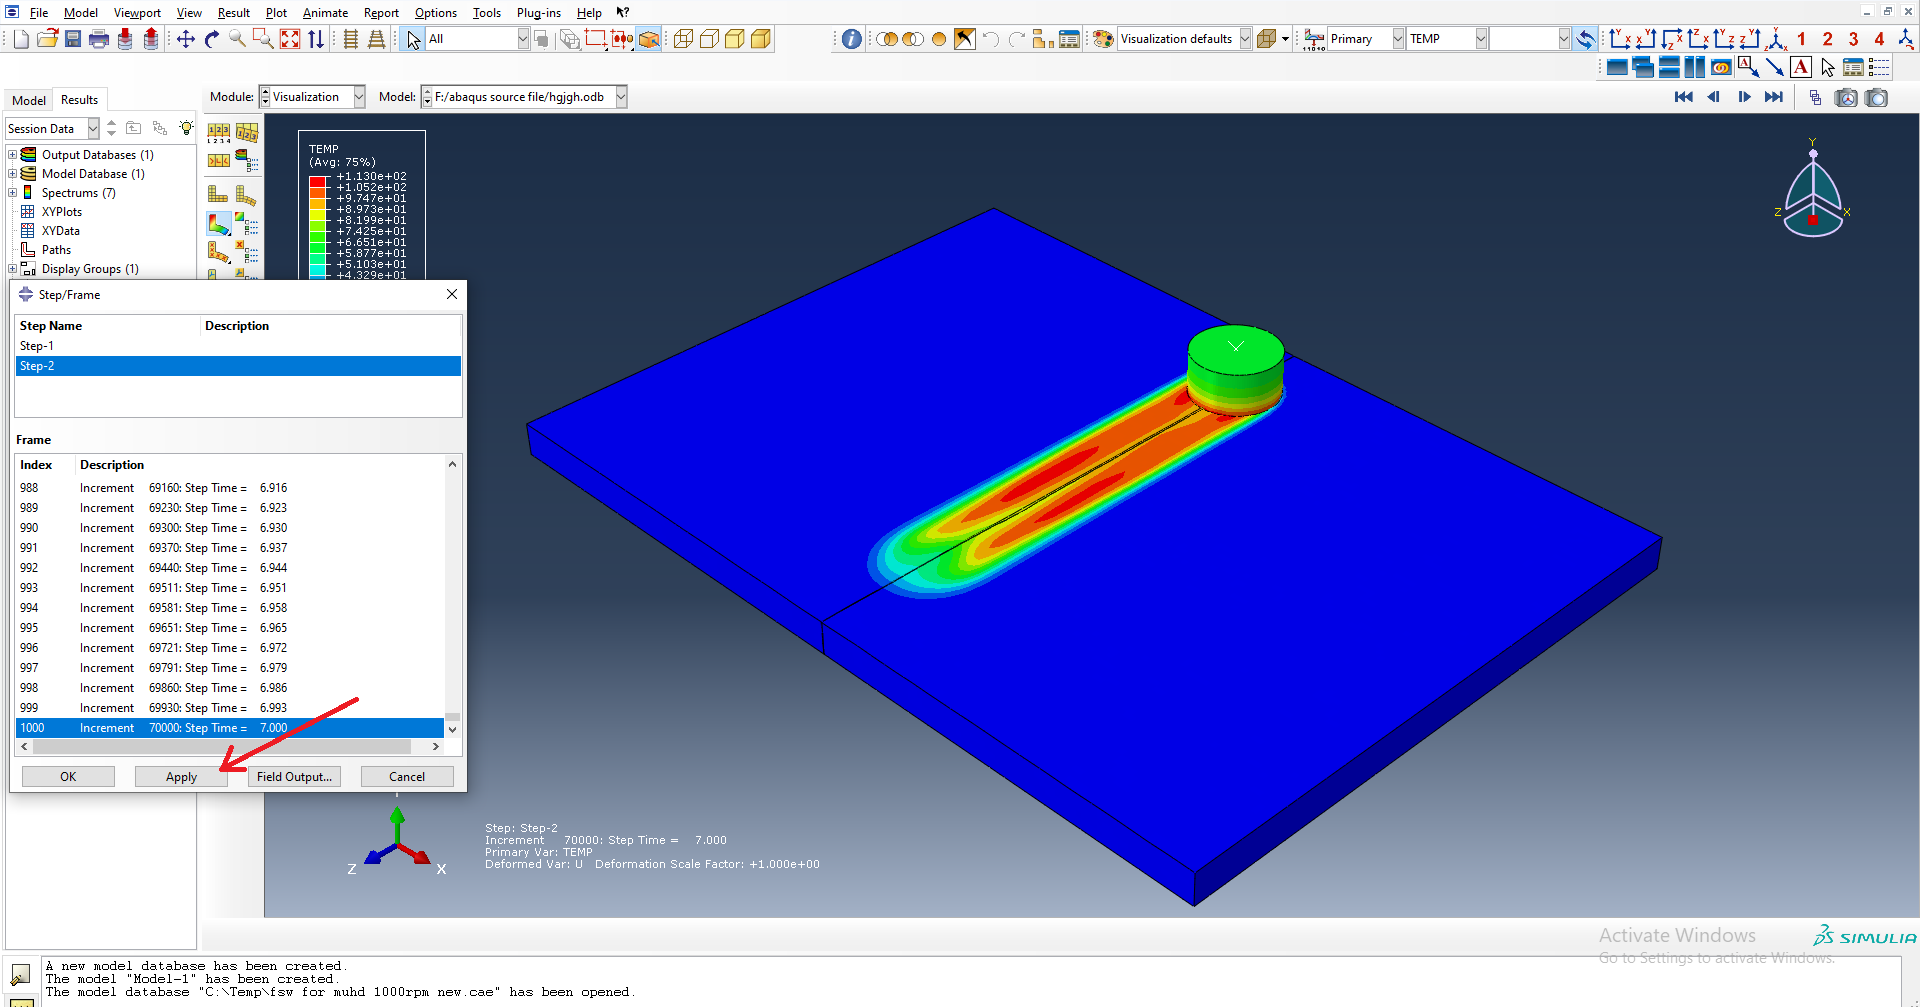This screenshot has height=1007, width=1920.
Task: Select the Magnify View tool
Action: point(237,39)
